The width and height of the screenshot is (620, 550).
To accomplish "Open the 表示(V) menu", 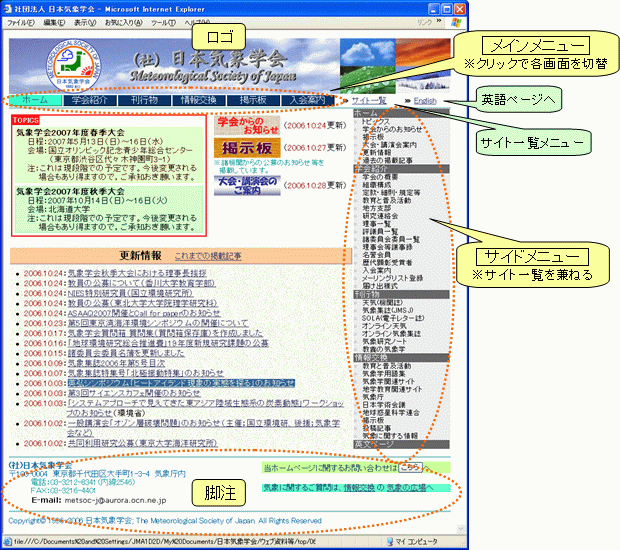I will (x=85, y=23).
